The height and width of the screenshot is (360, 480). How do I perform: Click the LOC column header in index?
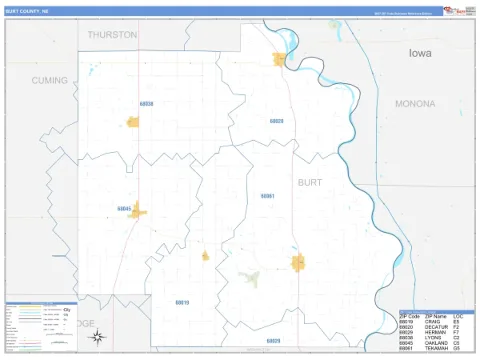[458, 316]
